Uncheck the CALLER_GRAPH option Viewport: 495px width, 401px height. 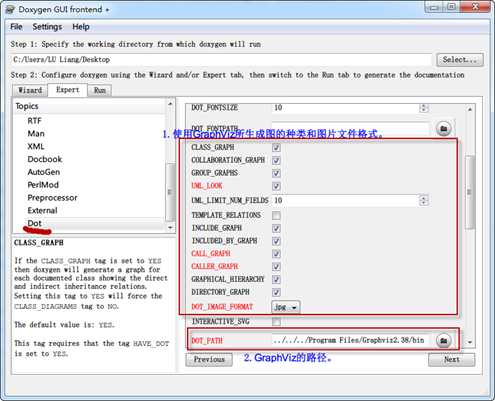[x=276, y=267]
